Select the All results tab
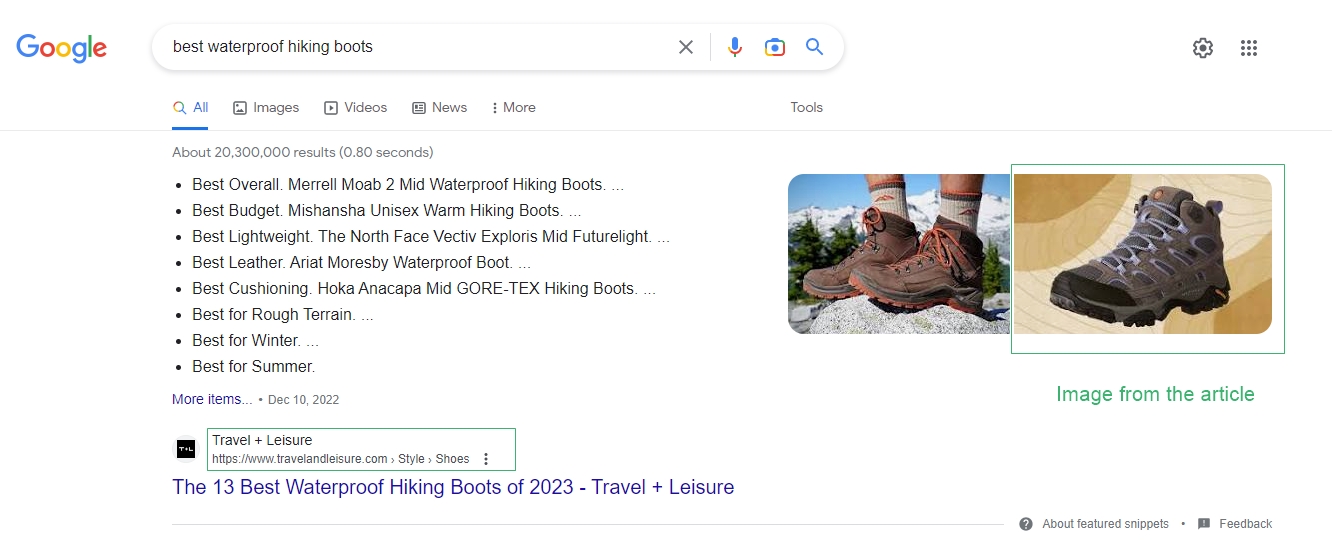Image resolution: width=1332 pixels, height=542 pixels. click(x=190, y=108)
